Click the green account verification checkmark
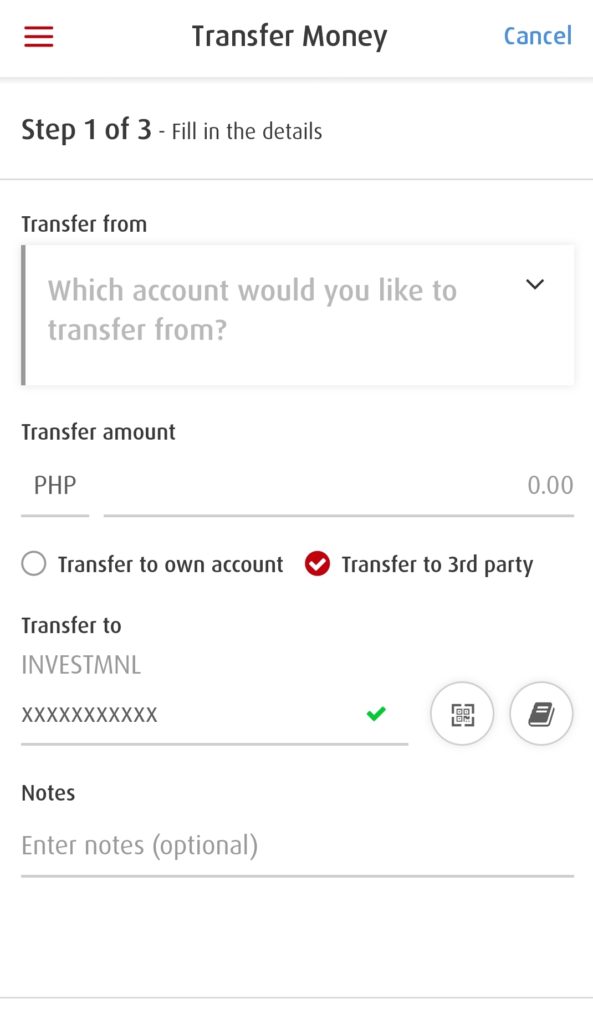The width and height of the screenshot is (593, 1024). click(x=377, y=713)
